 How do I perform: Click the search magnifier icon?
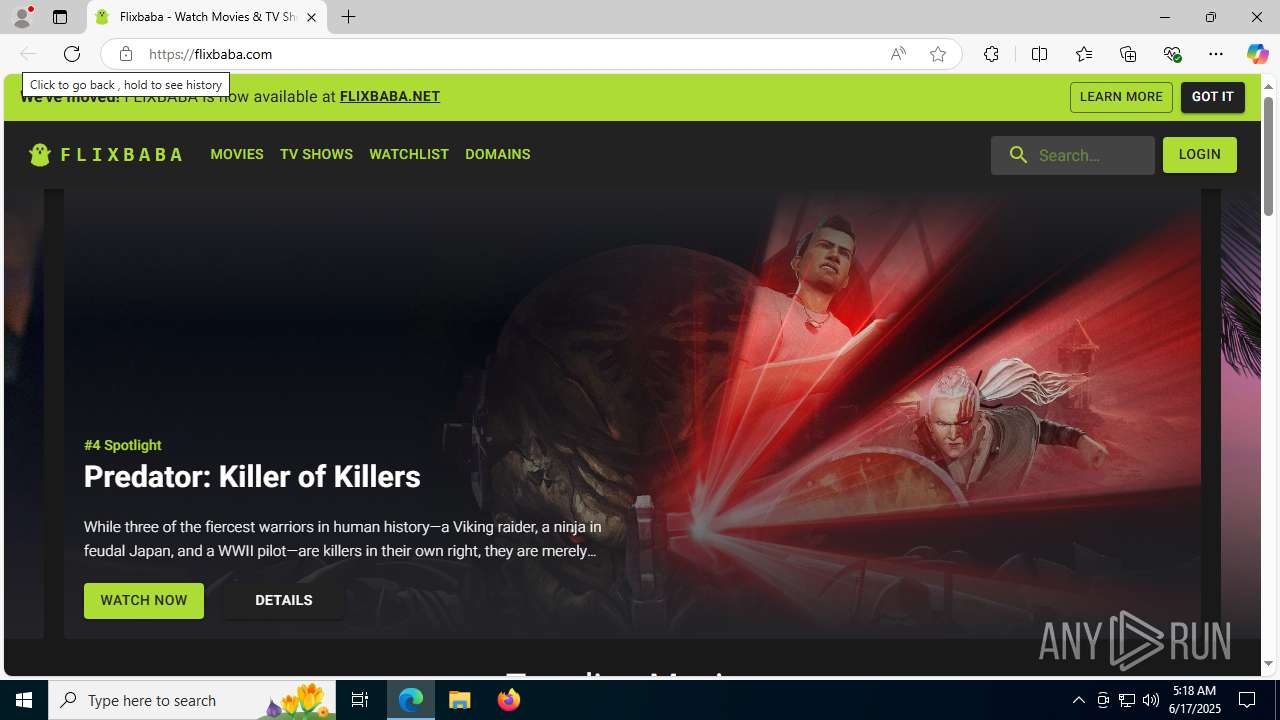[1018, 155]
